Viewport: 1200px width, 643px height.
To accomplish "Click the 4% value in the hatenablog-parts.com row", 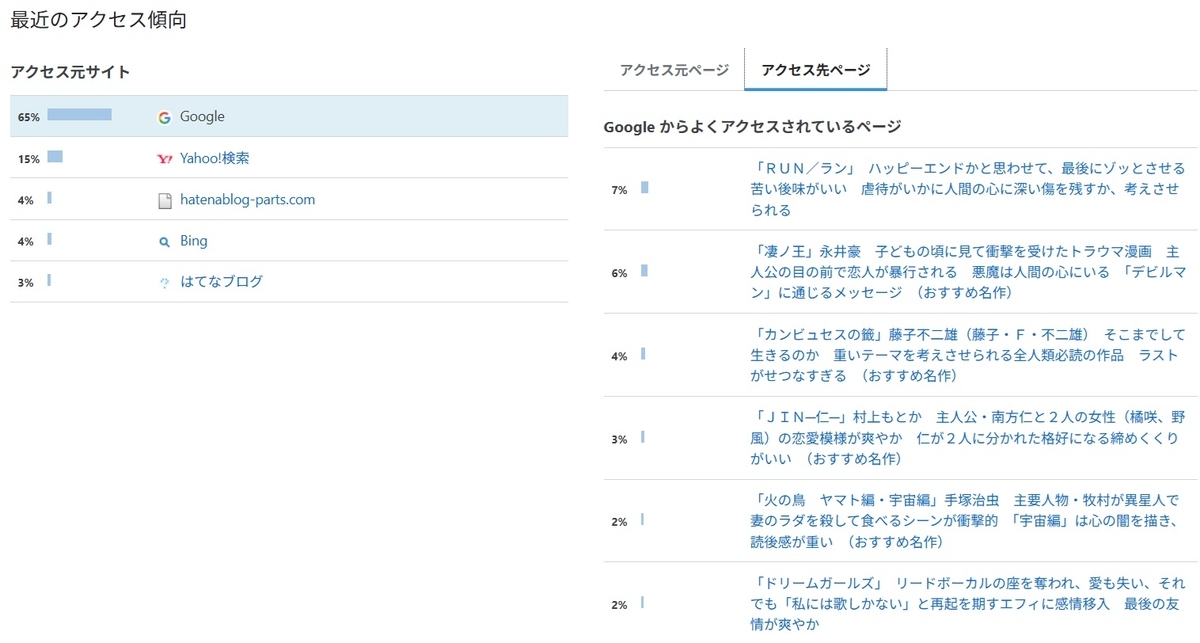I will coord(25,201).
